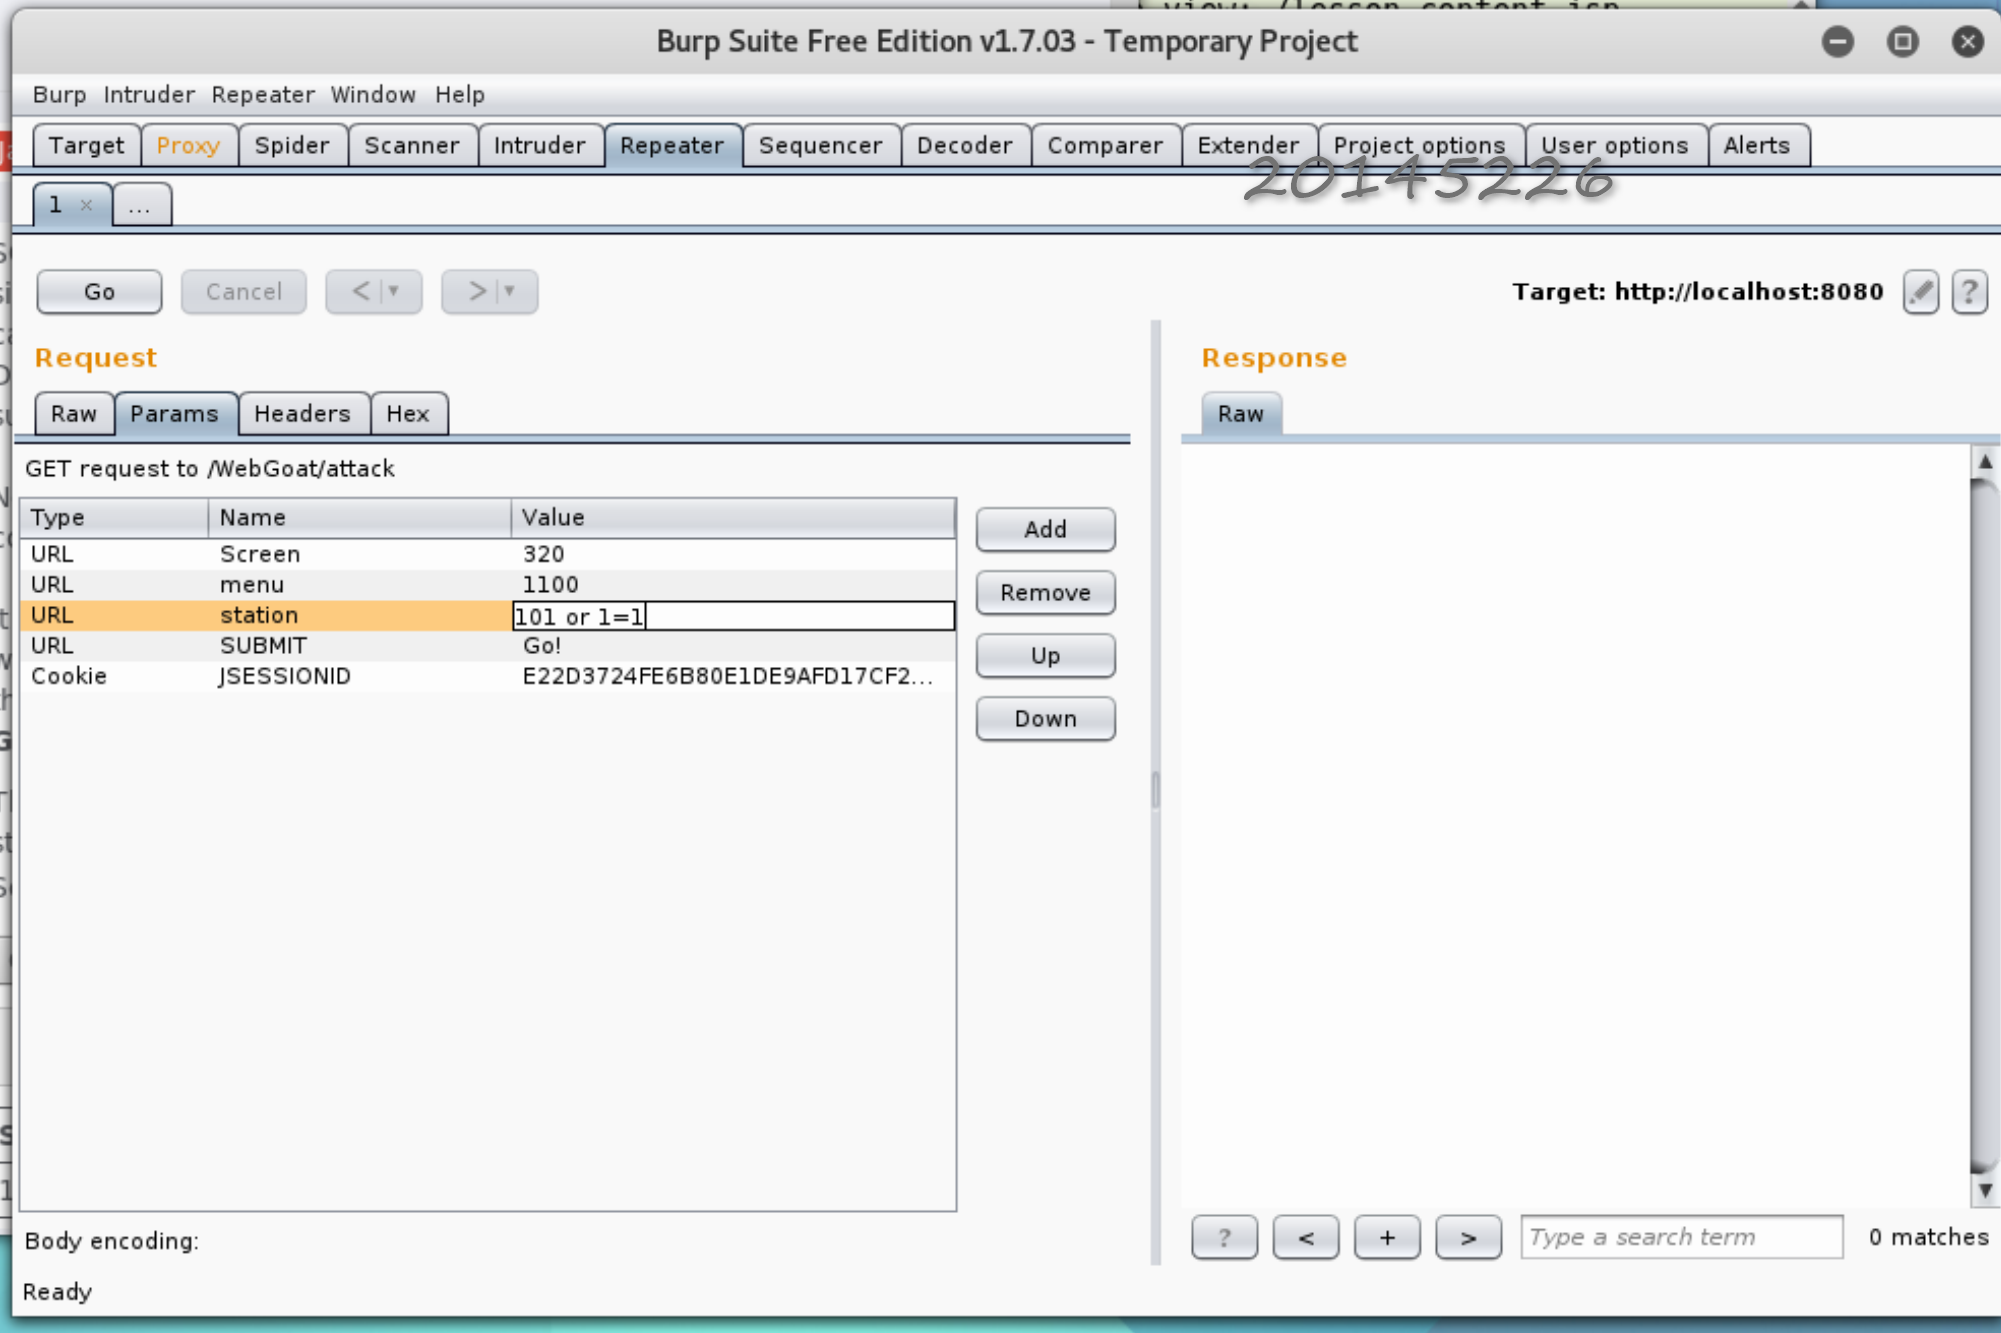The width and height of the screenshot is (2001, 1333).
Task: Click the Name column header
Action: (x=360, y=517)
